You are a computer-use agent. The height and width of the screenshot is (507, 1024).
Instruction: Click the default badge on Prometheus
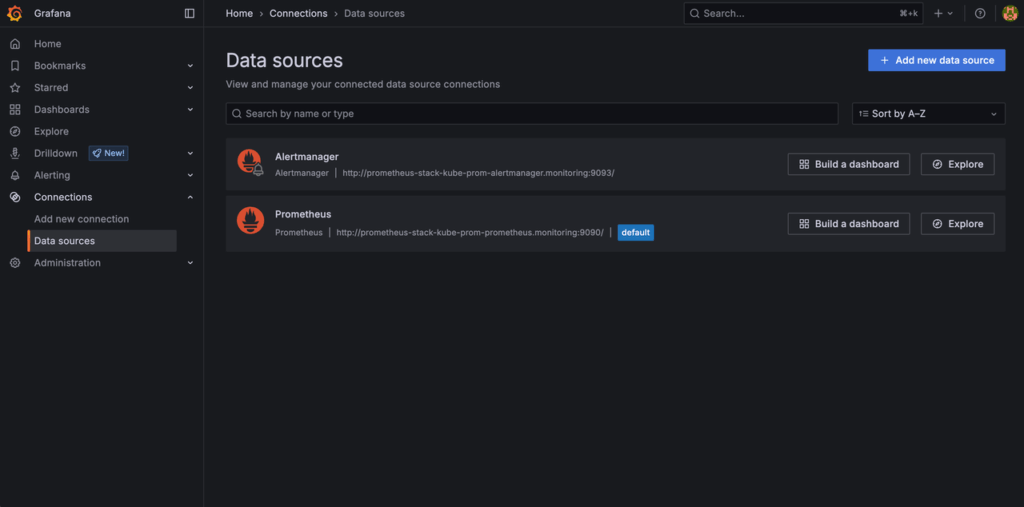coord(635,233)
